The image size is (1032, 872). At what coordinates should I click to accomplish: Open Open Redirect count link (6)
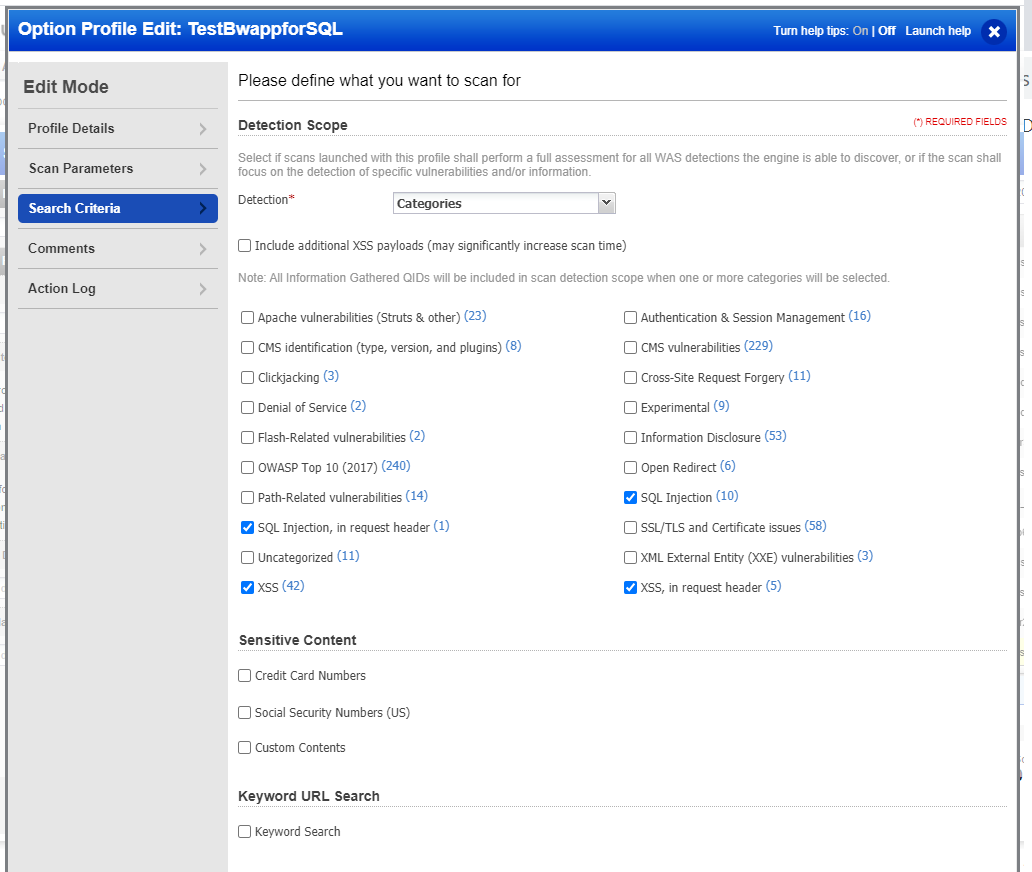(728, 467)
